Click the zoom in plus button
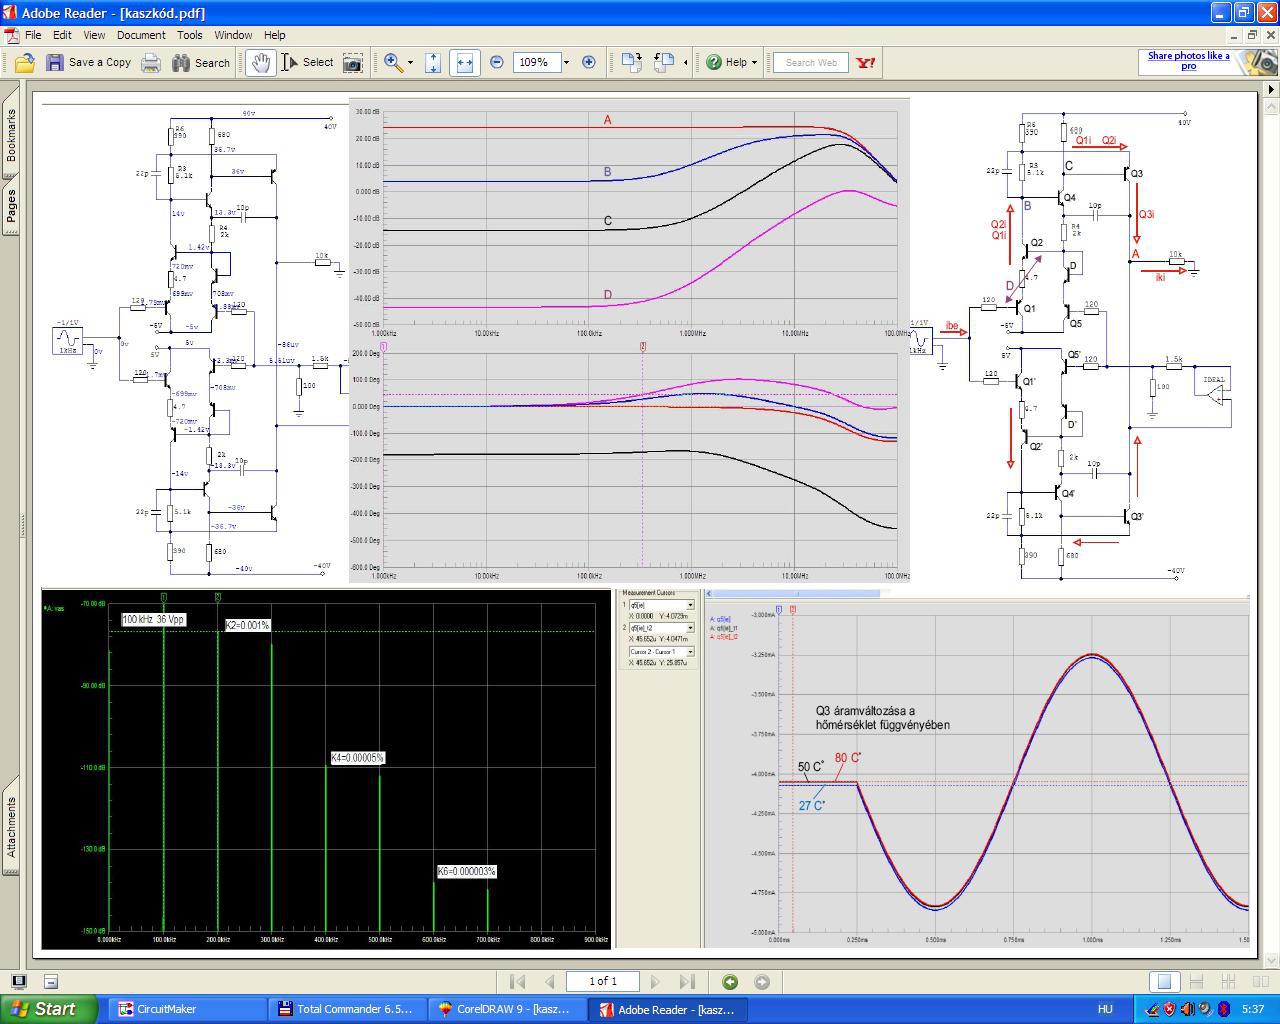The image size is (1280, 1024). pos(589,62)
